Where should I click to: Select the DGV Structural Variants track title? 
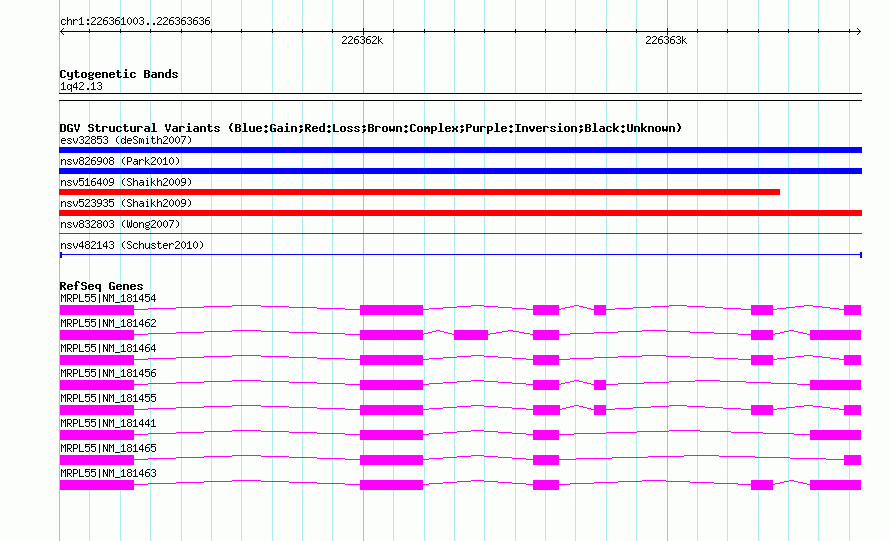[x=371, y=128]
